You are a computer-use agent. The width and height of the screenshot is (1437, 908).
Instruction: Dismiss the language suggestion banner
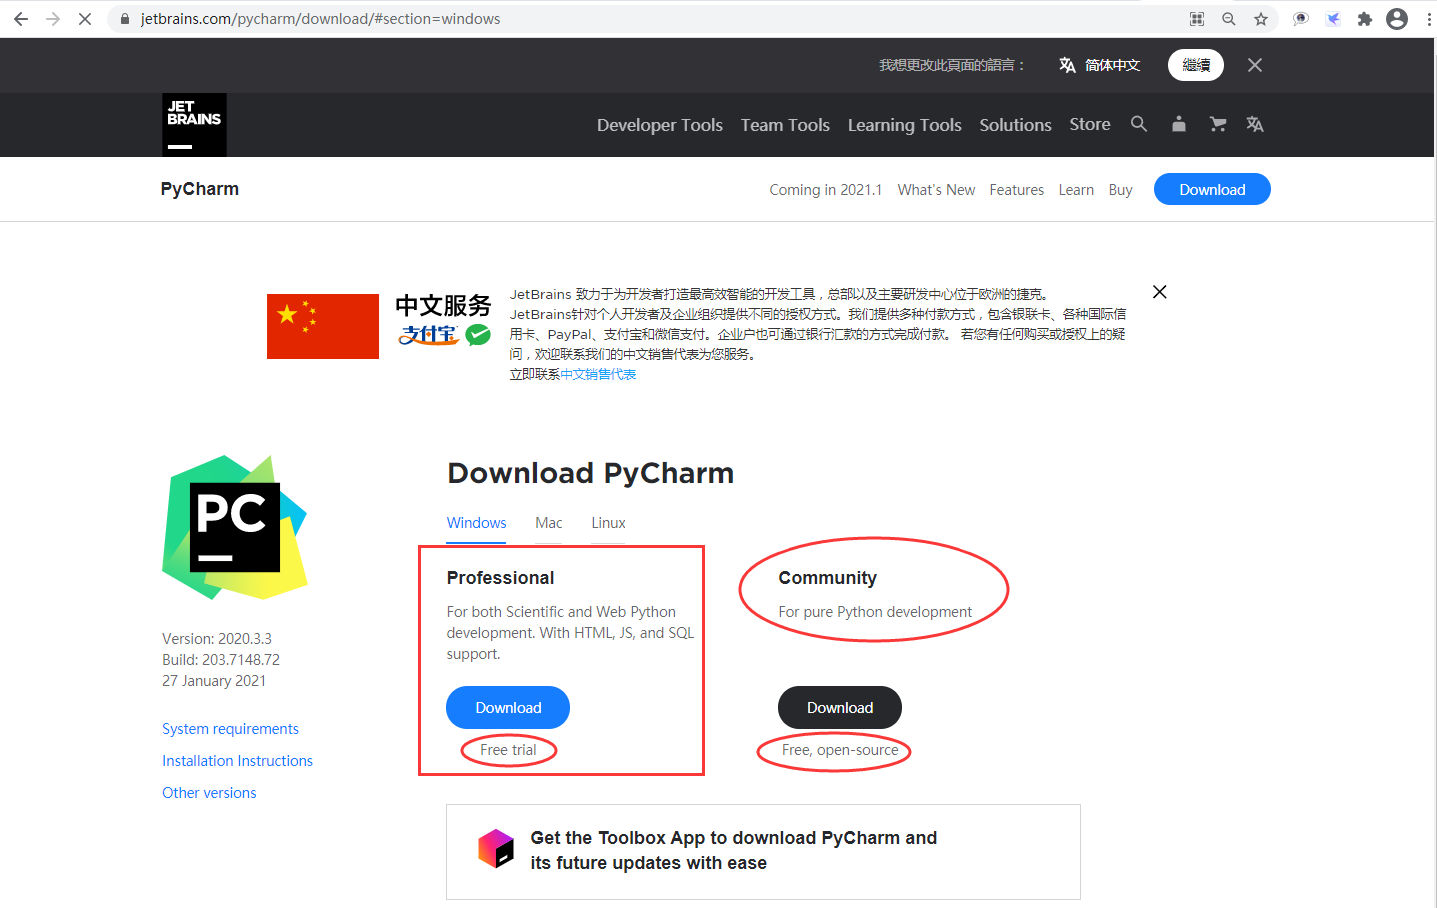(x=1255, y=65)
